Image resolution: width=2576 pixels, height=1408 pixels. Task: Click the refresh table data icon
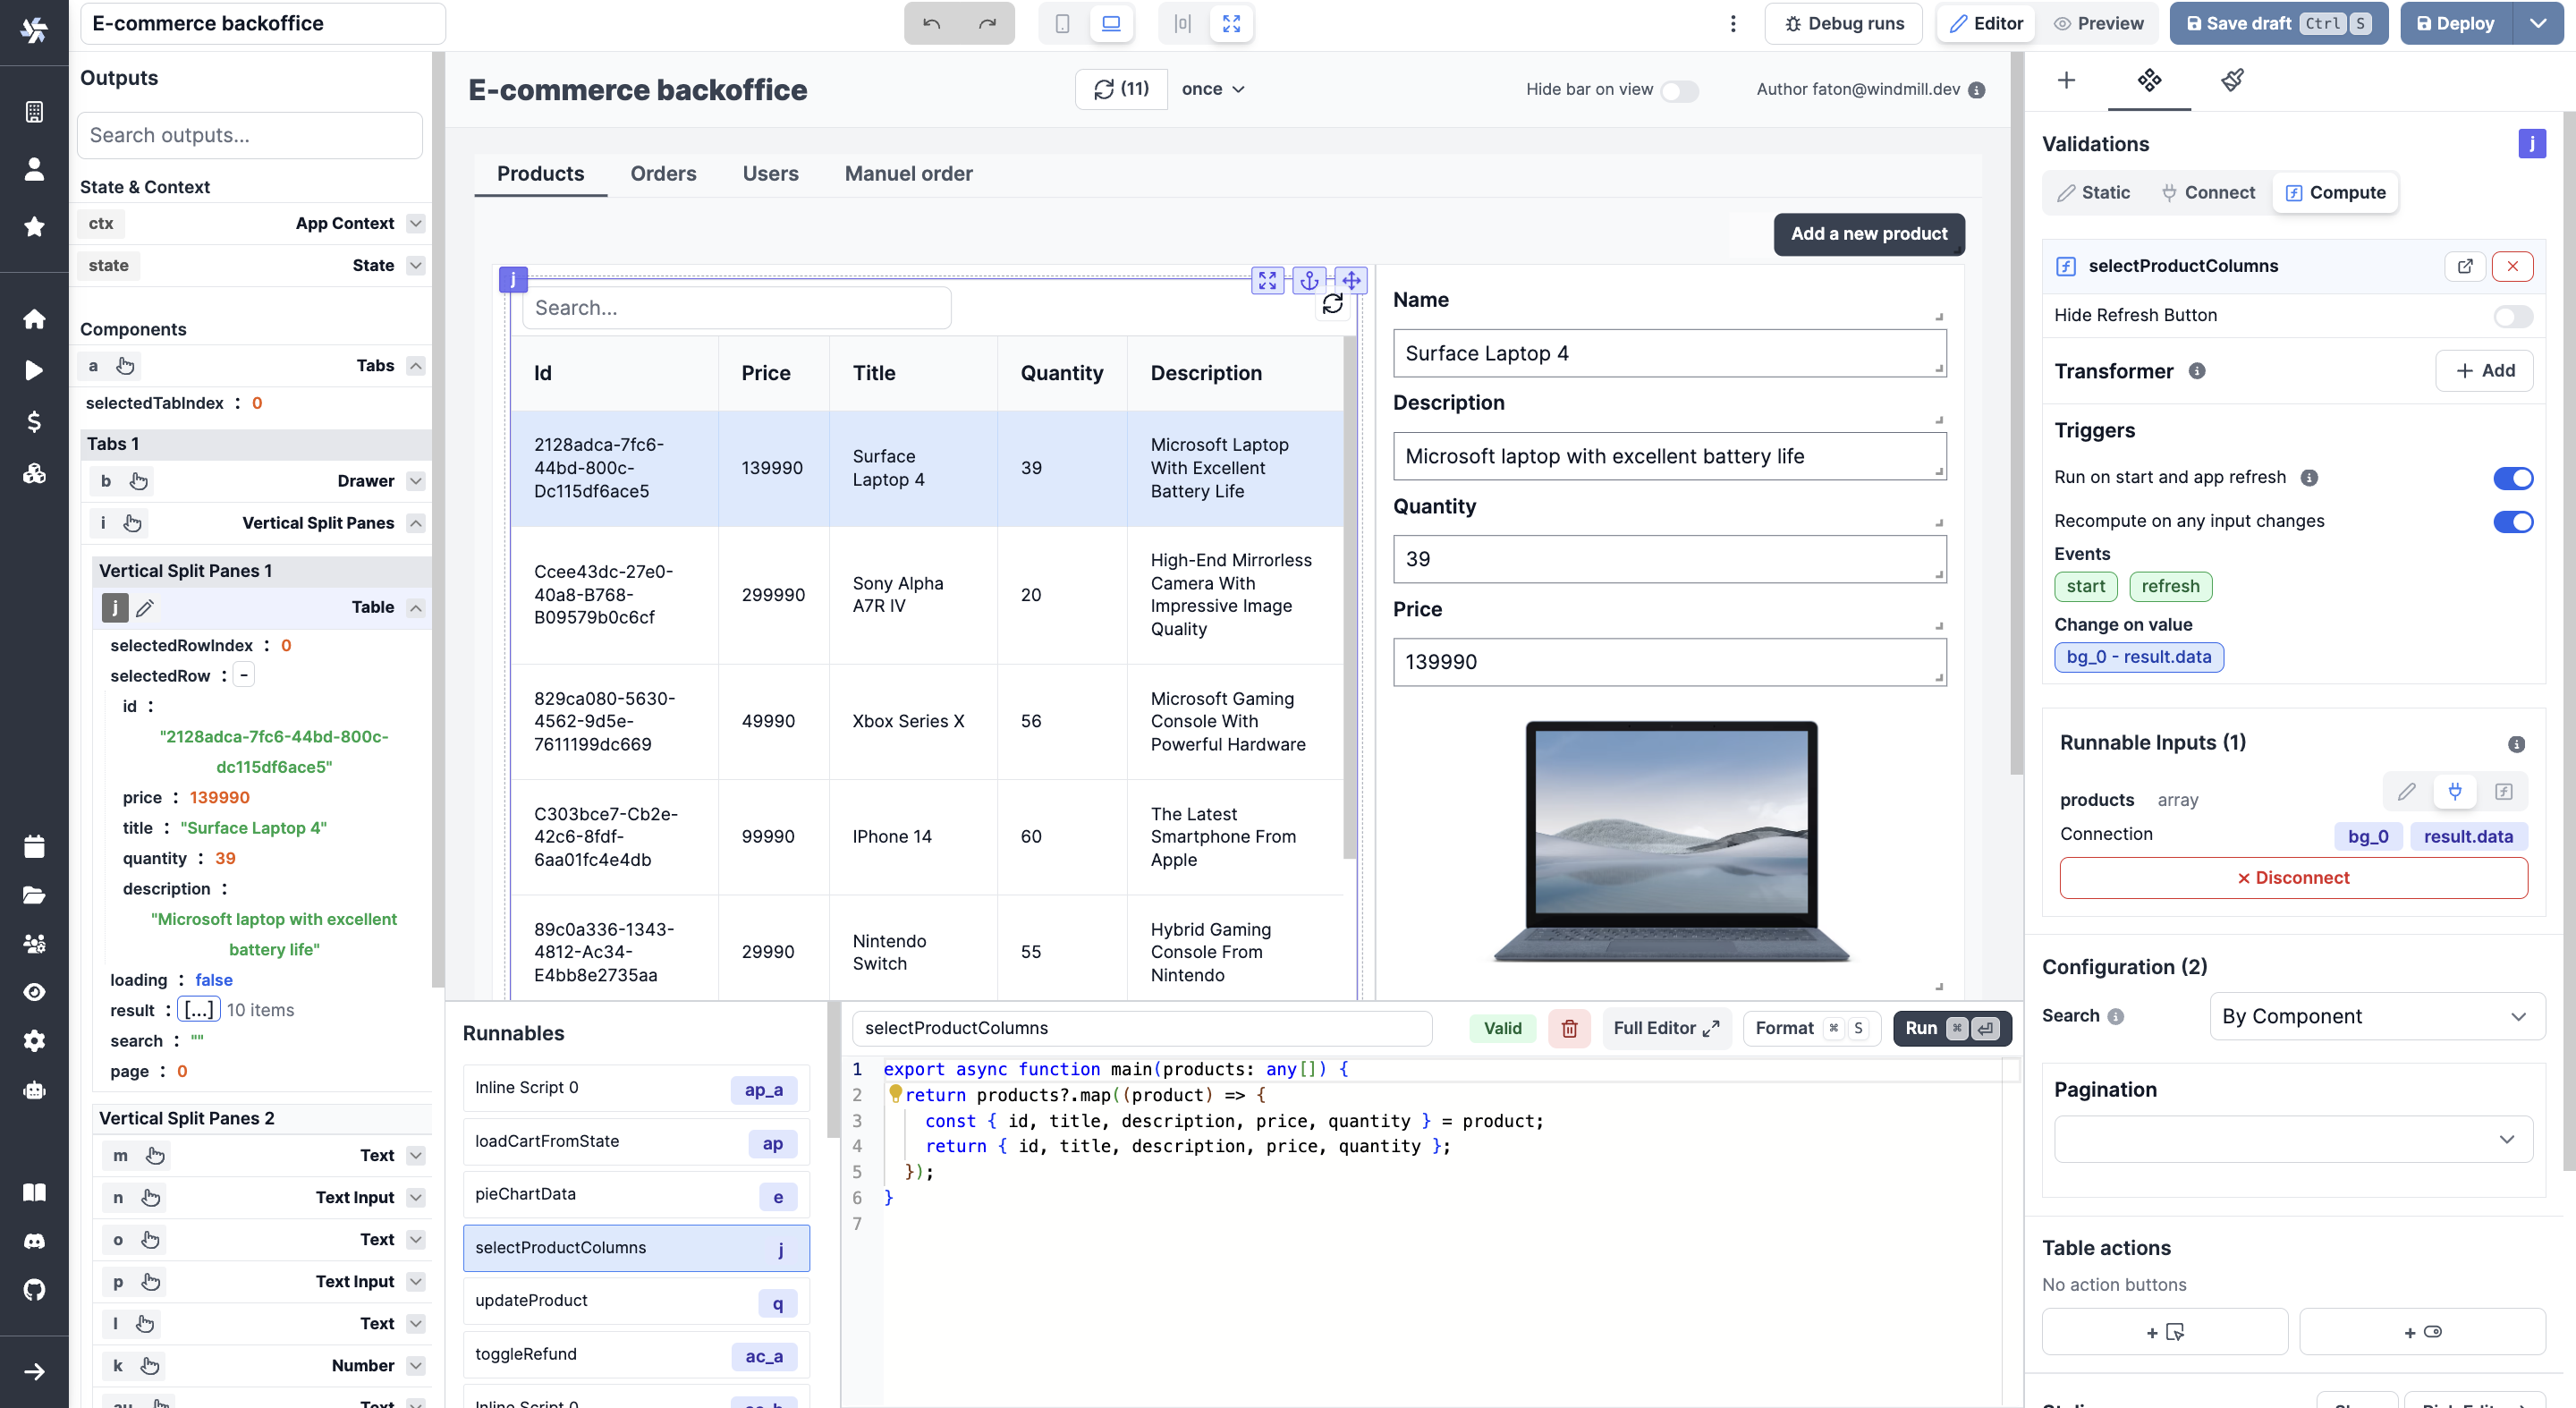click(x=1331, y=307)
